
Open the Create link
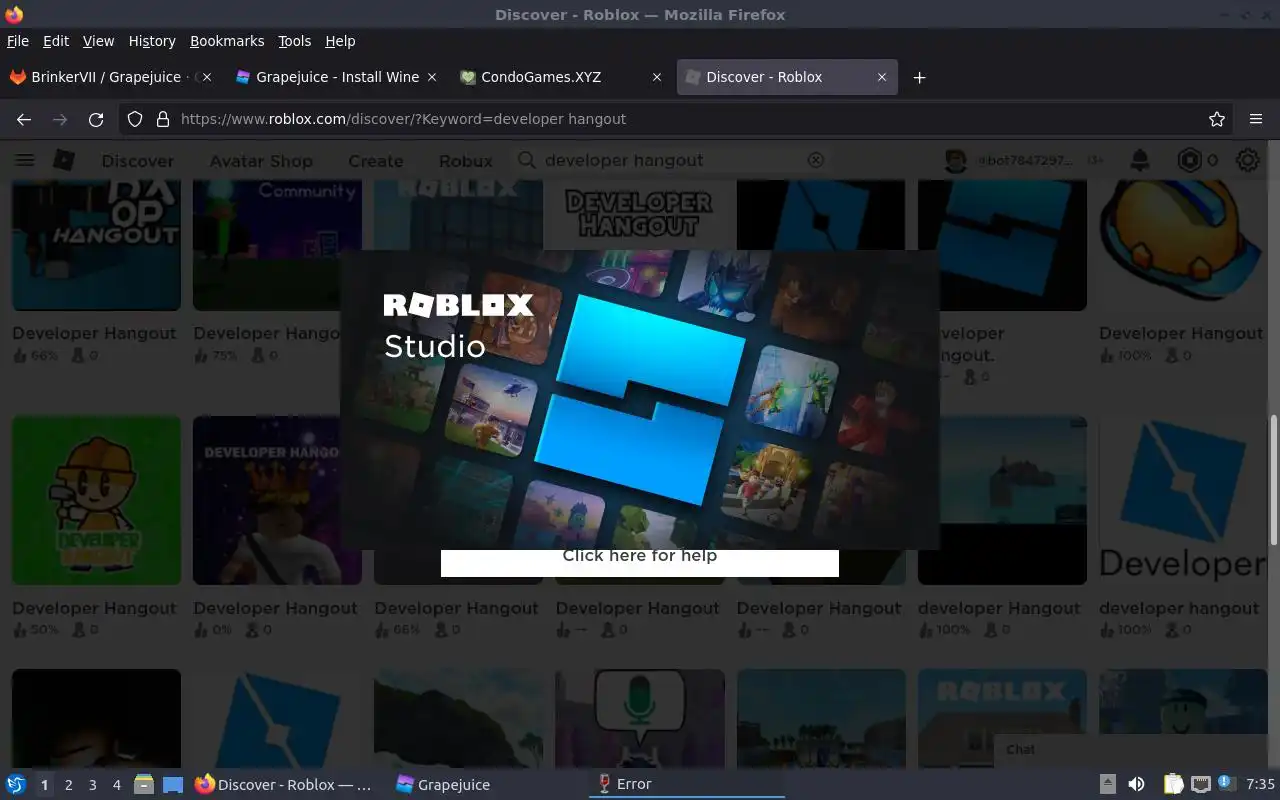point(376,160)
